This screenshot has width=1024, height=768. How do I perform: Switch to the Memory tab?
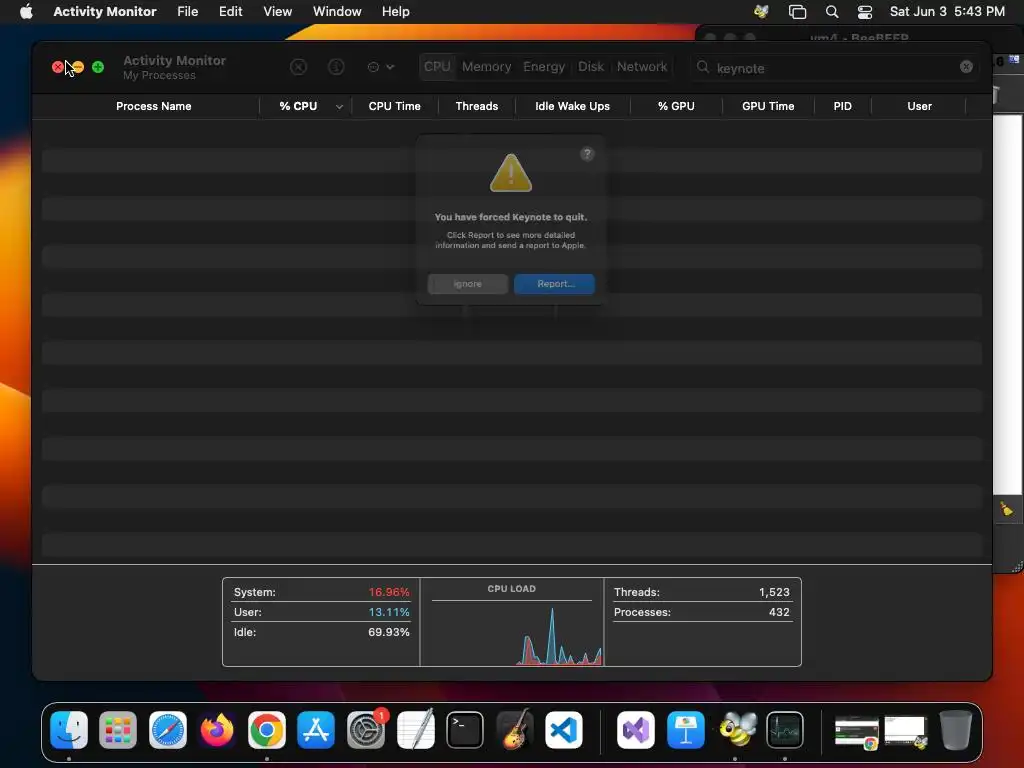click(487, 67)
